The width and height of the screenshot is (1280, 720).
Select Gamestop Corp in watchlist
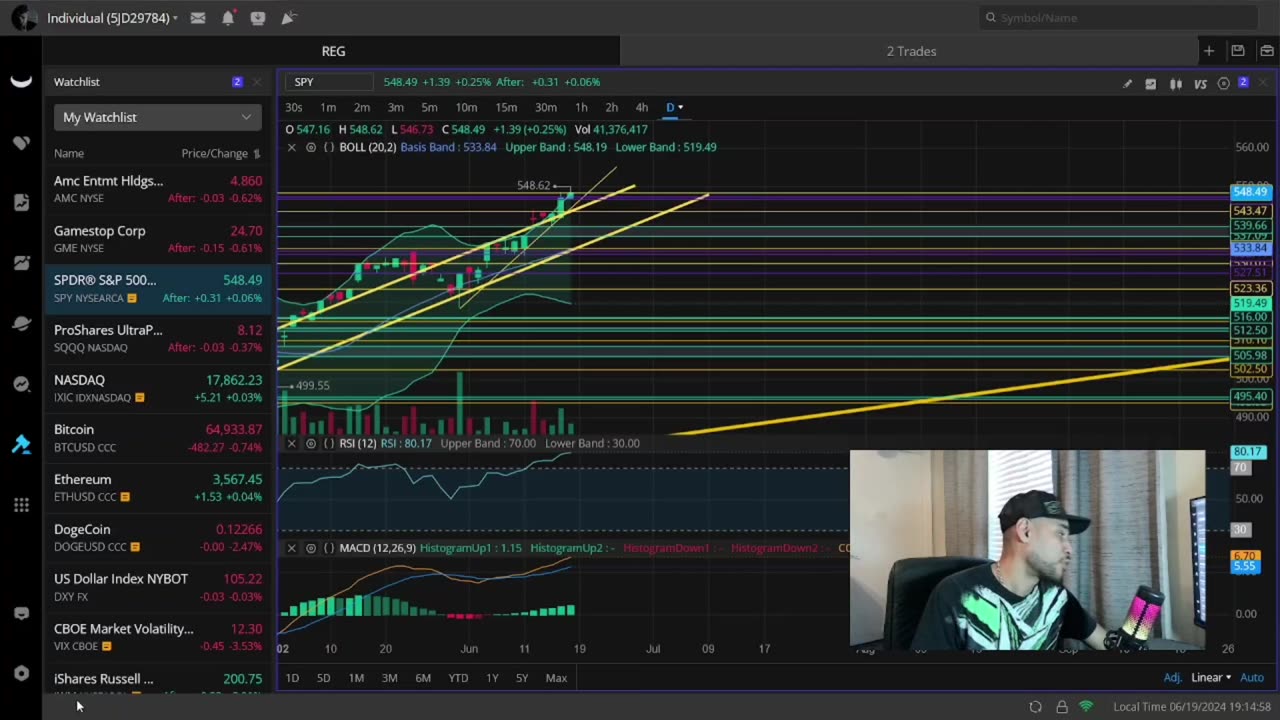click(158, 239)
